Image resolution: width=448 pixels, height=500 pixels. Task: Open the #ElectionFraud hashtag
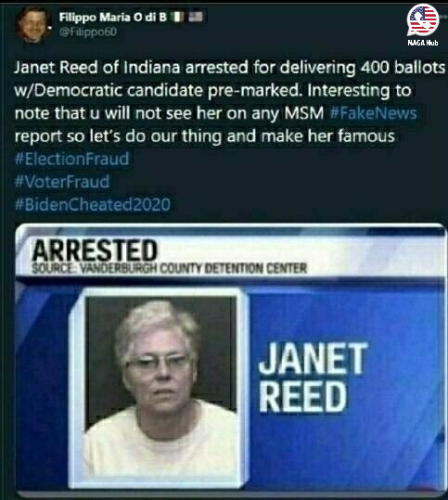[72, 159]
